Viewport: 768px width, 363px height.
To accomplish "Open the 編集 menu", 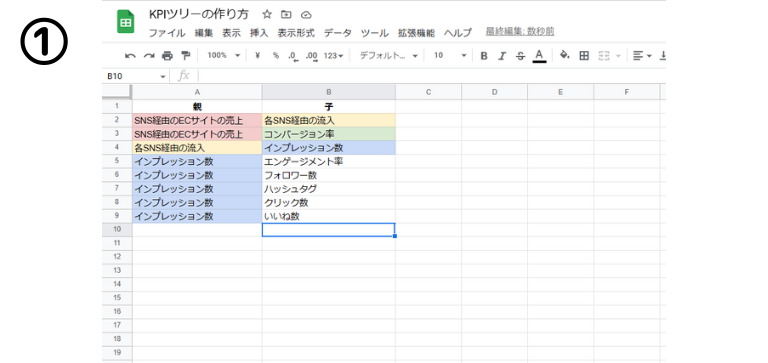I will click(204, 33).
